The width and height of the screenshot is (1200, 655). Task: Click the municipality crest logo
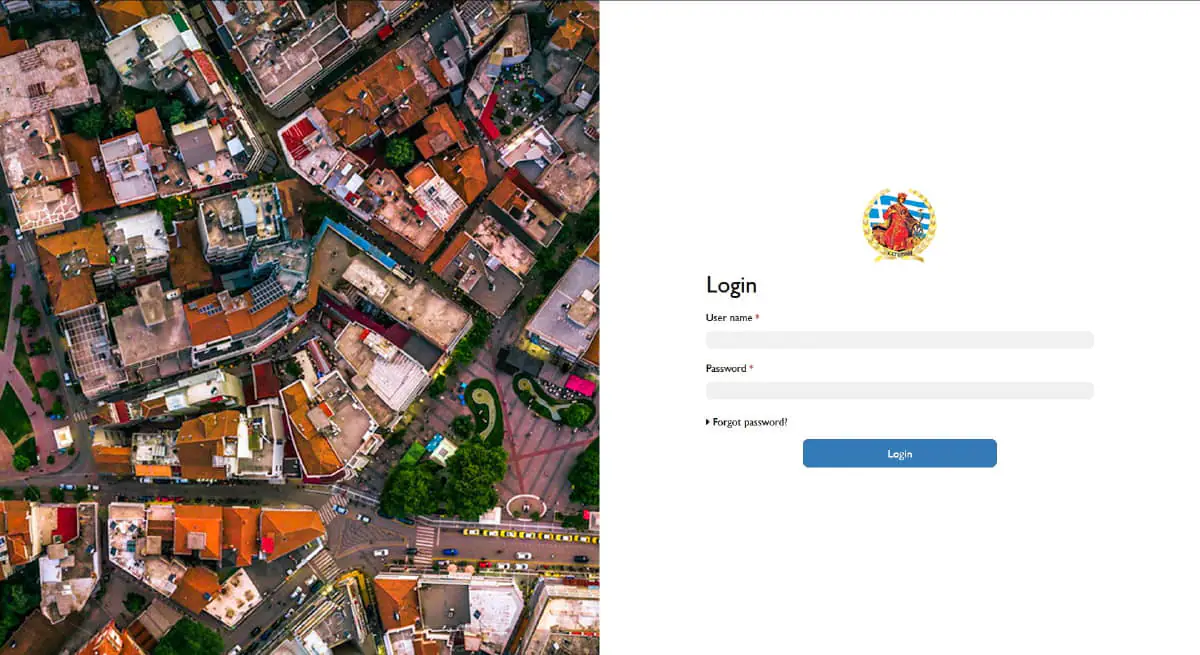(899, 225)
